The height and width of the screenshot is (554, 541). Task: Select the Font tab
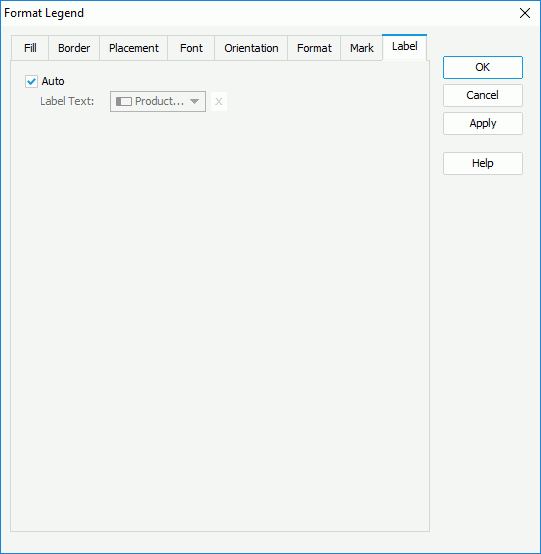point(191,48)
